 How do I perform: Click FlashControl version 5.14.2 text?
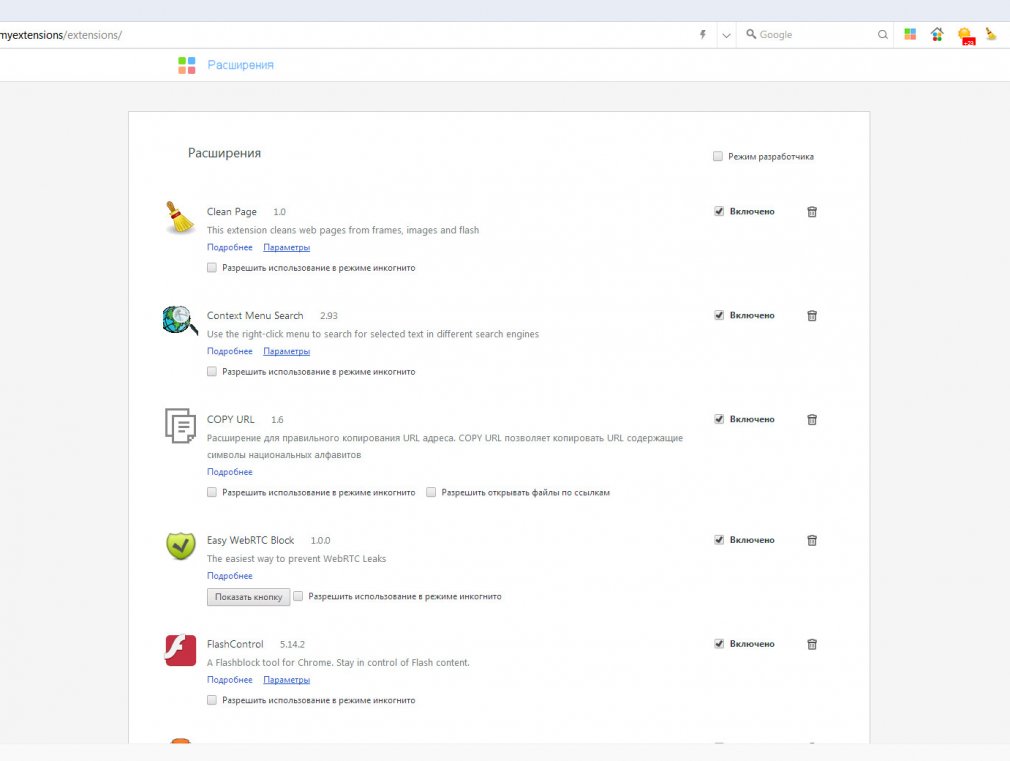coord(292,644)
